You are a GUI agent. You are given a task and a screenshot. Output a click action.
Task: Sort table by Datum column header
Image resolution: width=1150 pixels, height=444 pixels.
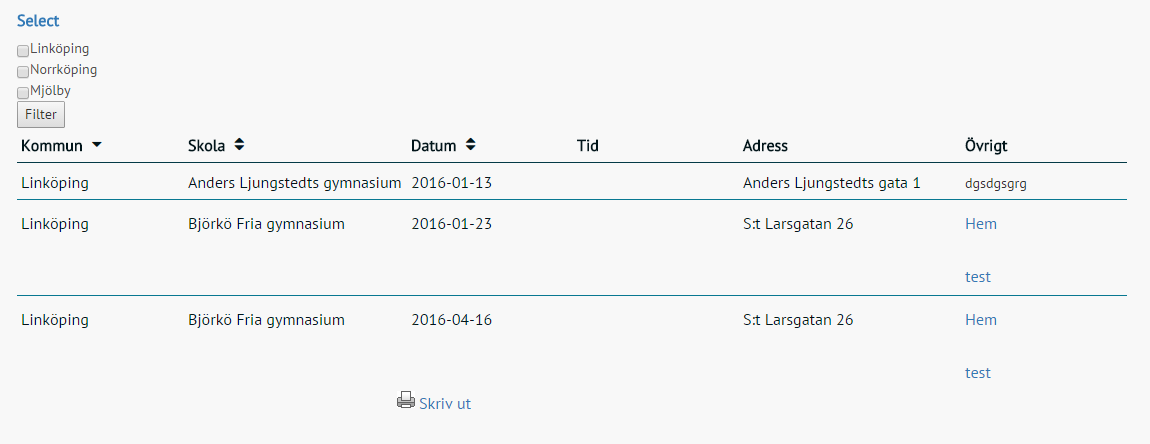tap(433, 145)
